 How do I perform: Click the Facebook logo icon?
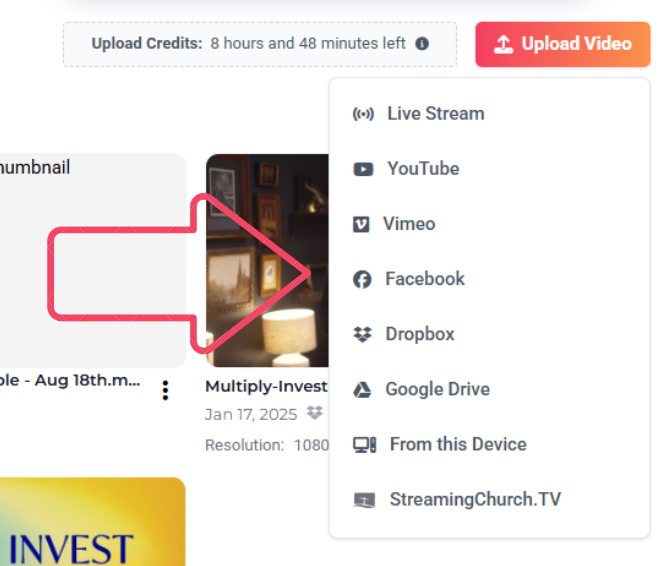coord(362,280)
